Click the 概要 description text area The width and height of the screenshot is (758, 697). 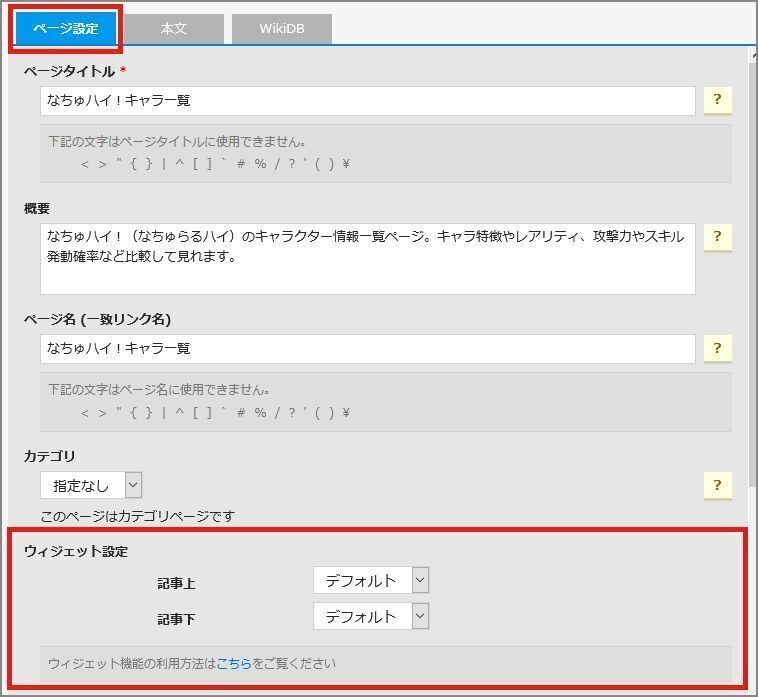pyautogui.click(x=368, y=259)
